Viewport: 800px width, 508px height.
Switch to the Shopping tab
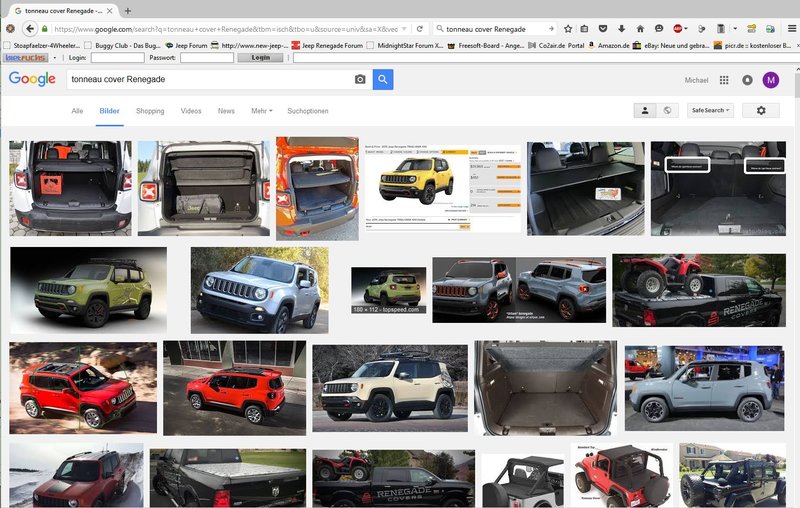(150, 111)
